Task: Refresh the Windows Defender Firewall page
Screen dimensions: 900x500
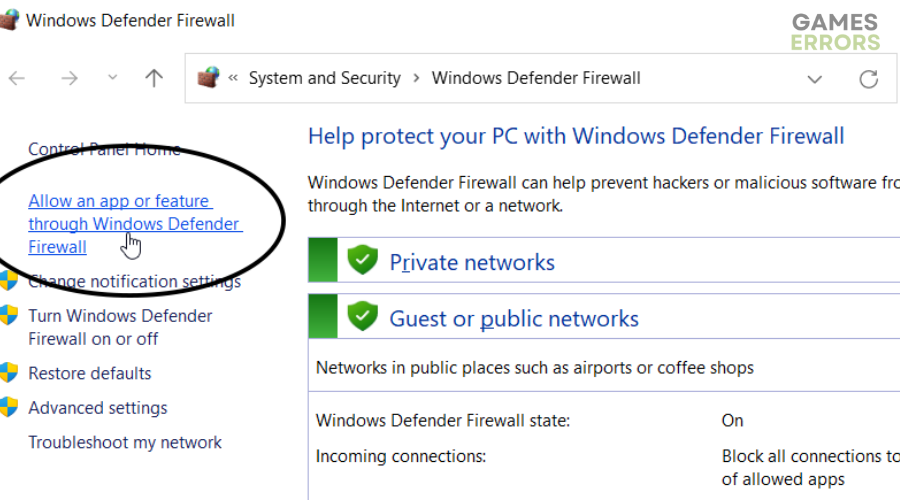Action: click(x=868, y=79)
